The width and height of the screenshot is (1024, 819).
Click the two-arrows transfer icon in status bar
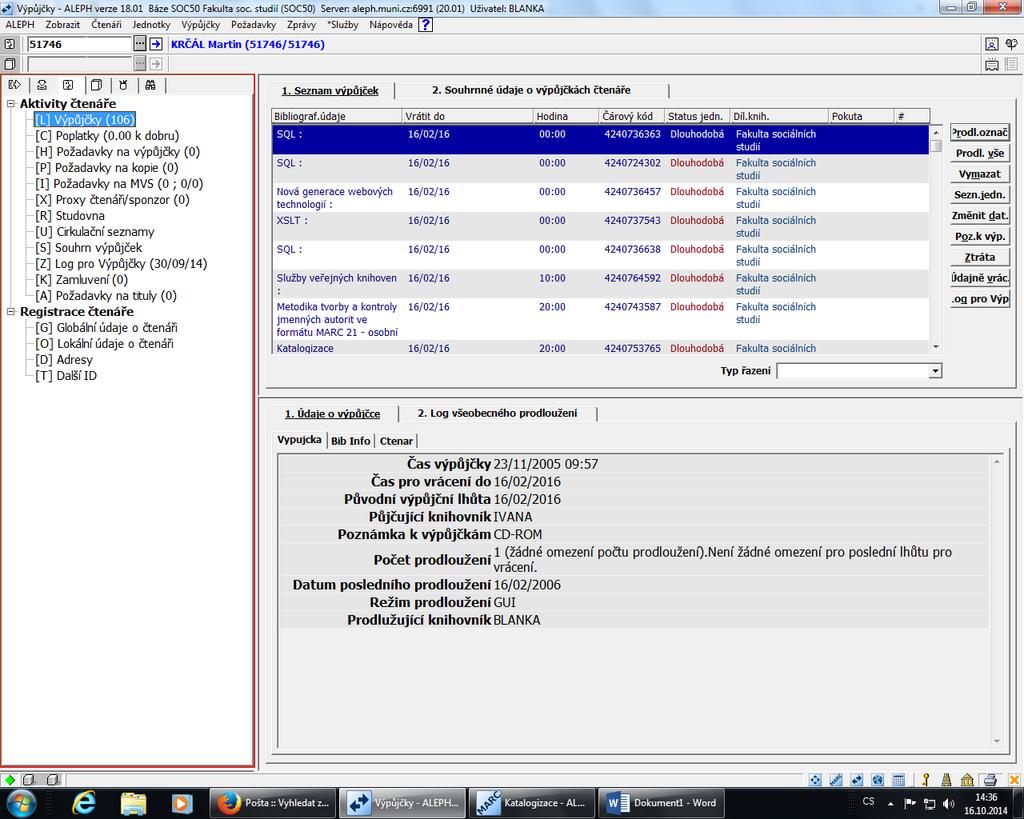coord(857,780)
